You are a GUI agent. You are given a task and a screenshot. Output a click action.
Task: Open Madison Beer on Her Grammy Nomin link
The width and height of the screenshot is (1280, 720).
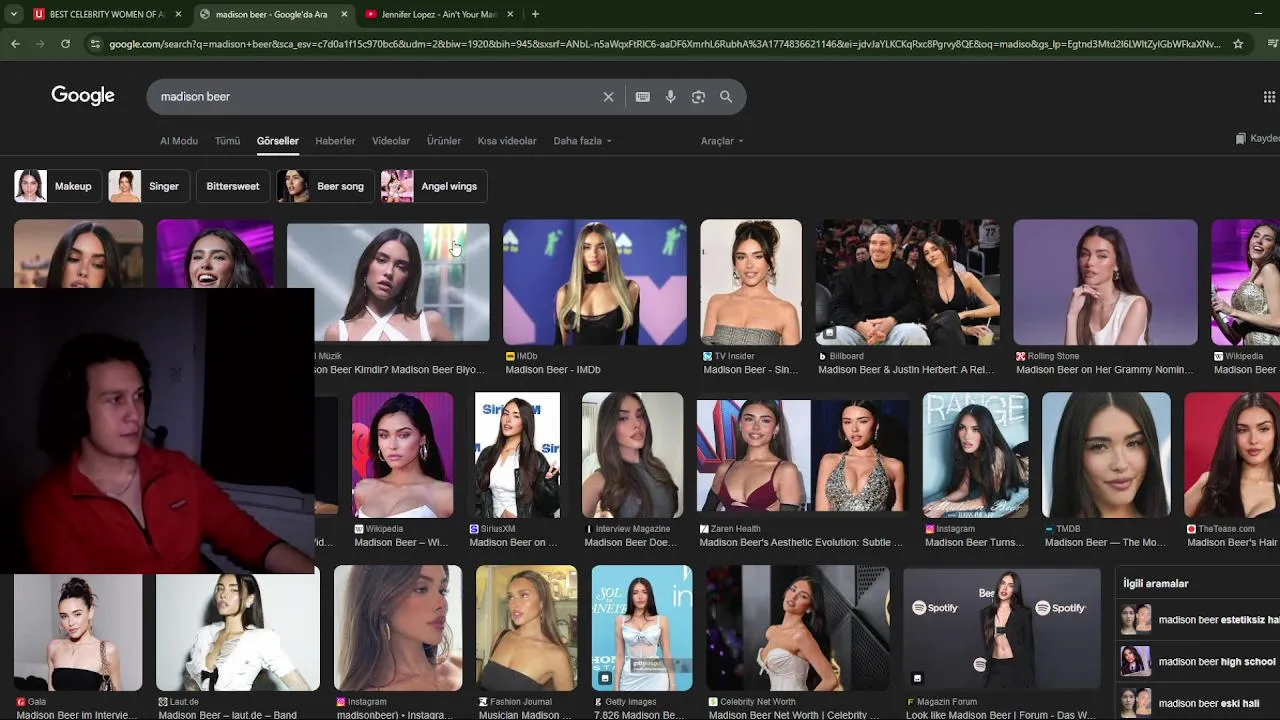point(1105,370)
